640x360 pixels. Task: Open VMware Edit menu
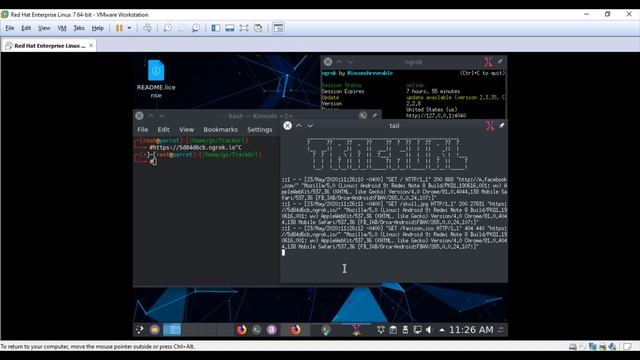26,28
